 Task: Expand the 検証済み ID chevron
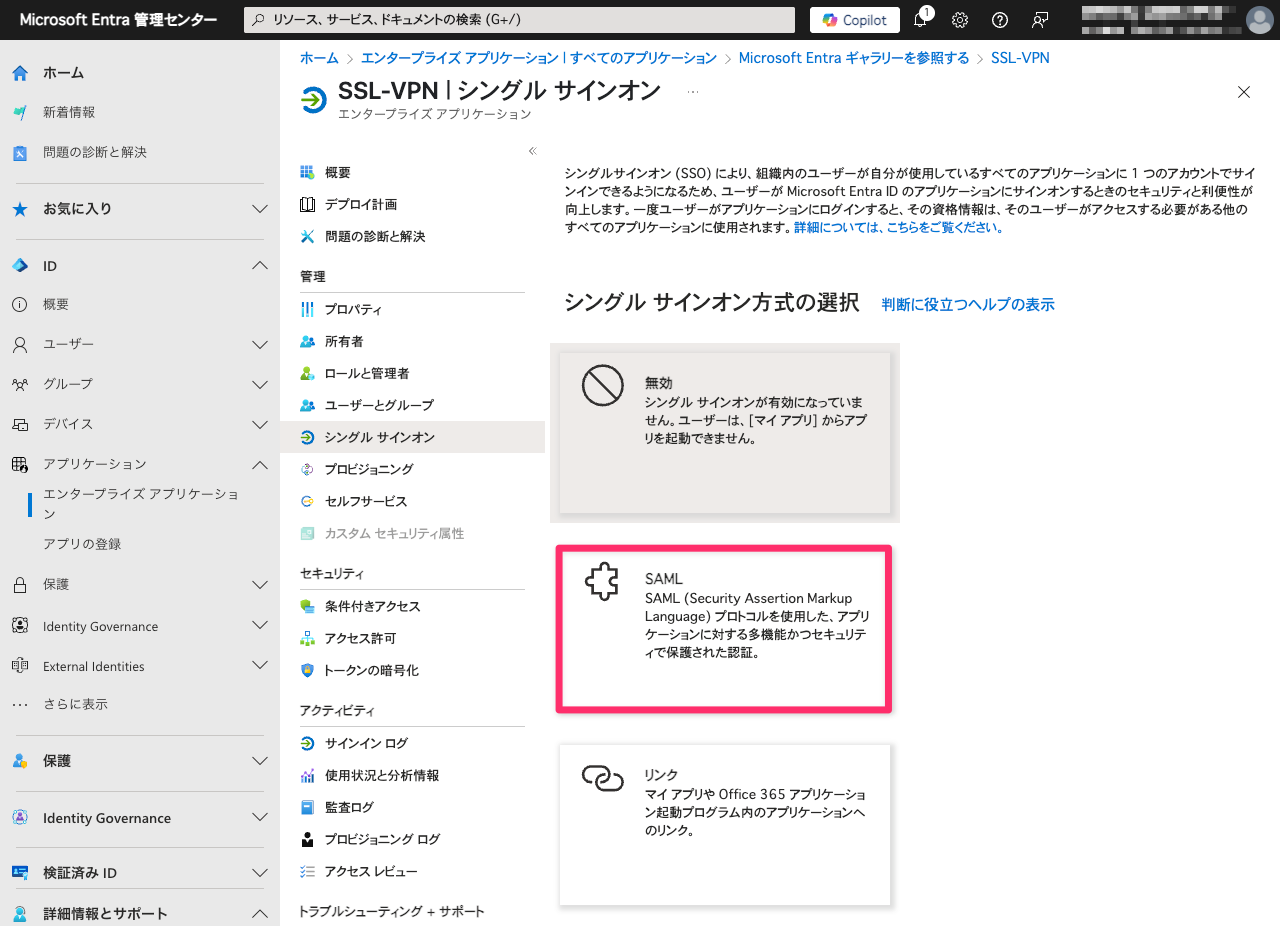pos(260,873)
